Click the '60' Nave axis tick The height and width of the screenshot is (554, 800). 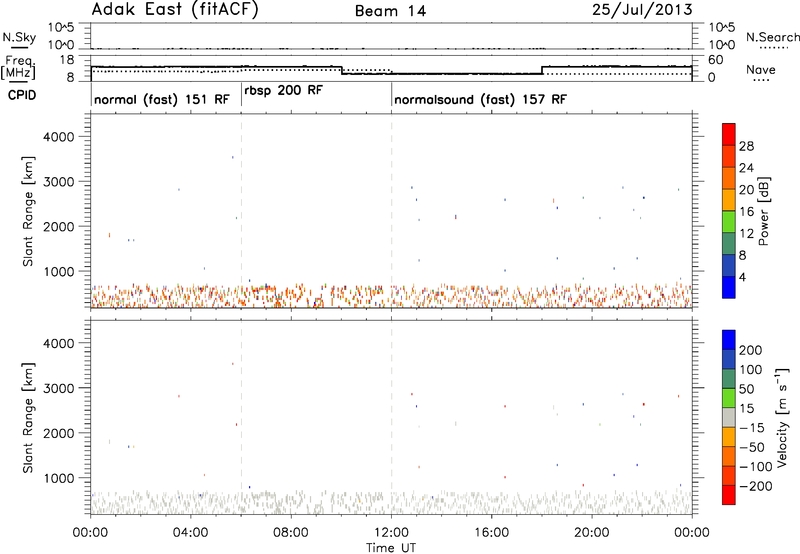tap(716, 60)
